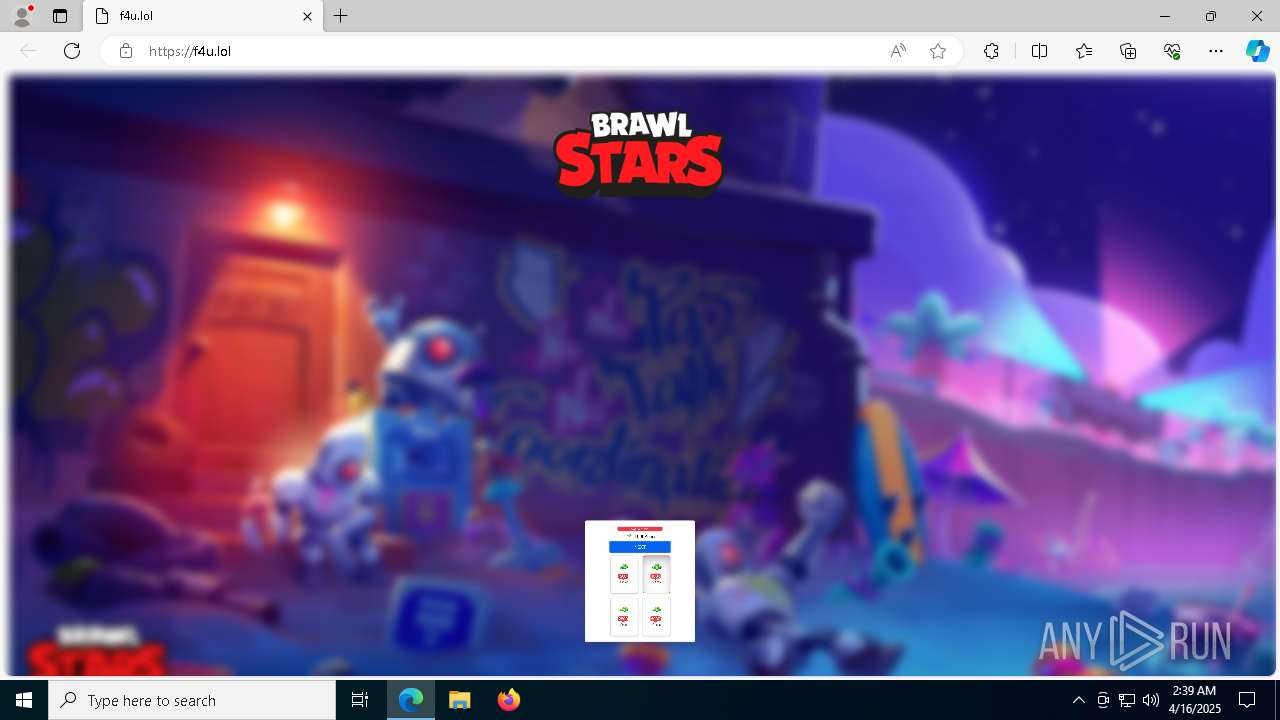
Task: Open network settings tray icon
Action: (x=1127, y=700)
